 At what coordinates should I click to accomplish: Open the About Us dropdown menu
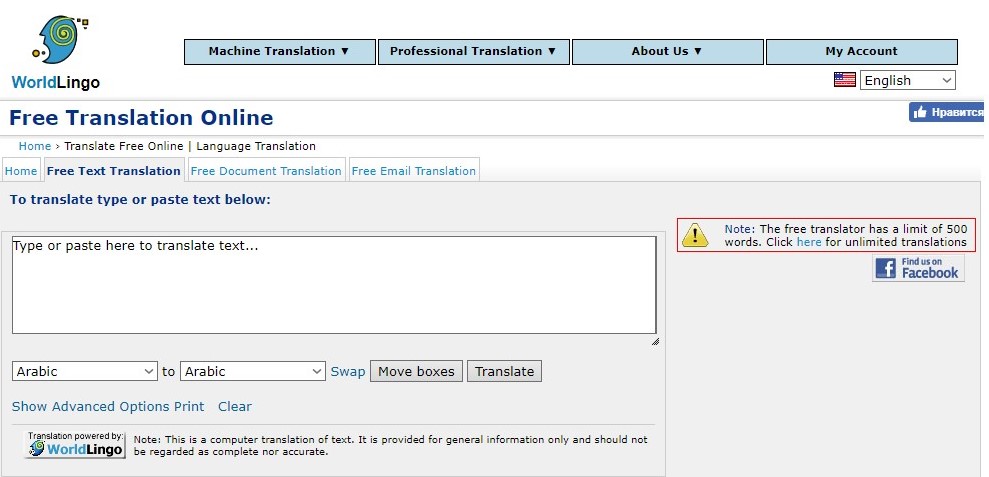667,52
